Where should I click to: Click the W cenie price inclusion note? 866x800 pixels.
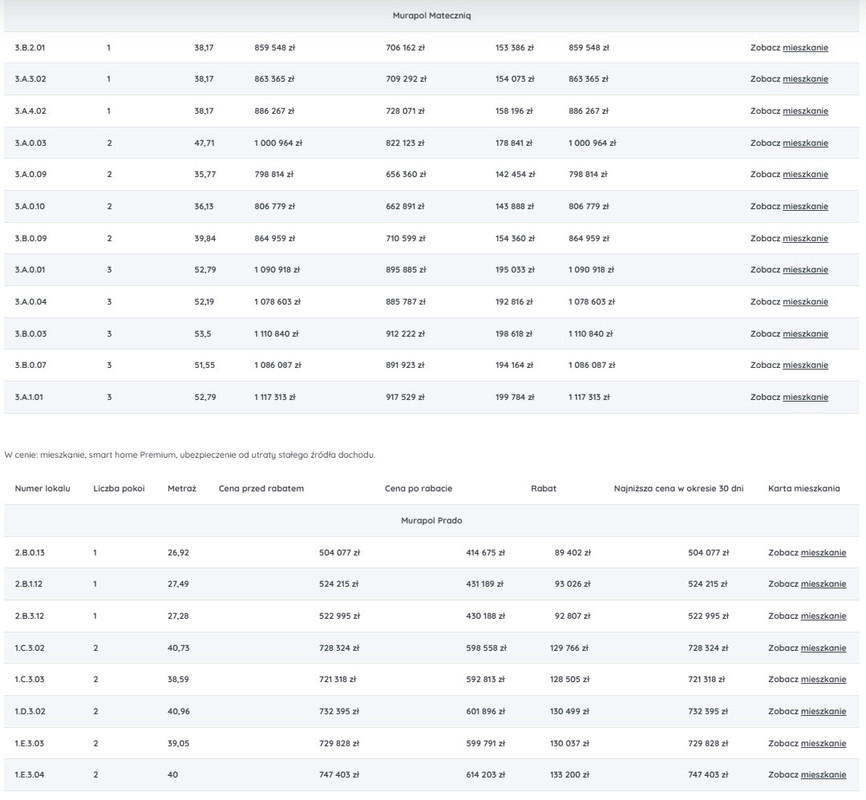click(189, 455)
